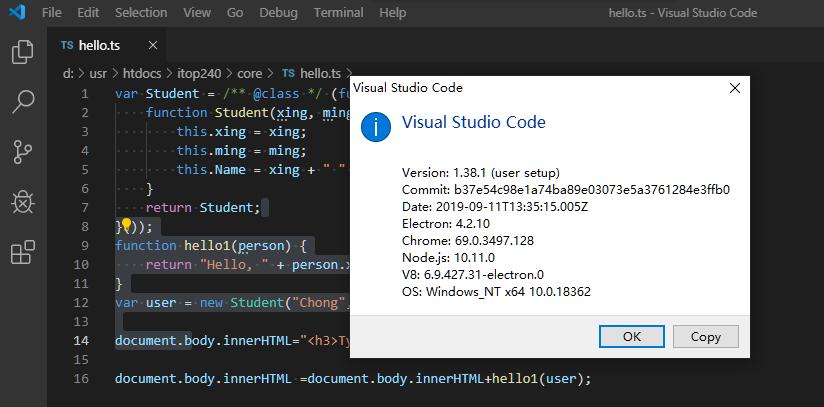The width and height of the screenshot is (824, 407).
Task: Click line number 16 in the gutter
Action: click(x=81, y=379)
